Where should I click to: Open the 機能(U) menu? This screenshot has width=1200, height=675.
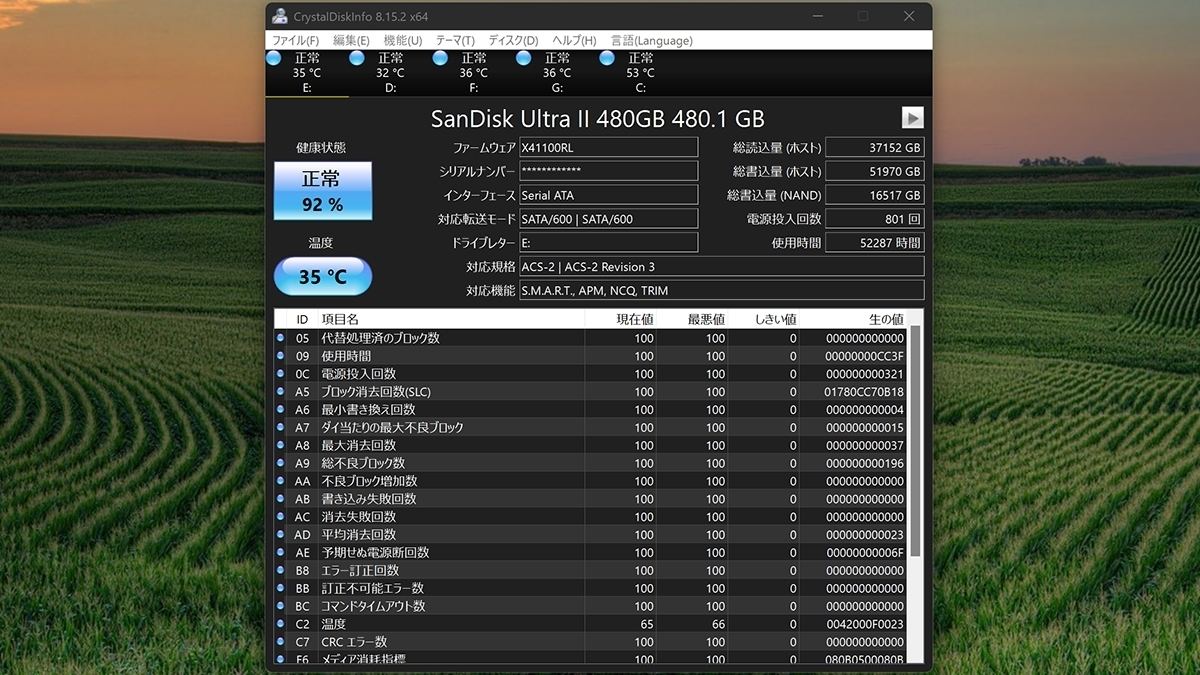tap(403, 41)
